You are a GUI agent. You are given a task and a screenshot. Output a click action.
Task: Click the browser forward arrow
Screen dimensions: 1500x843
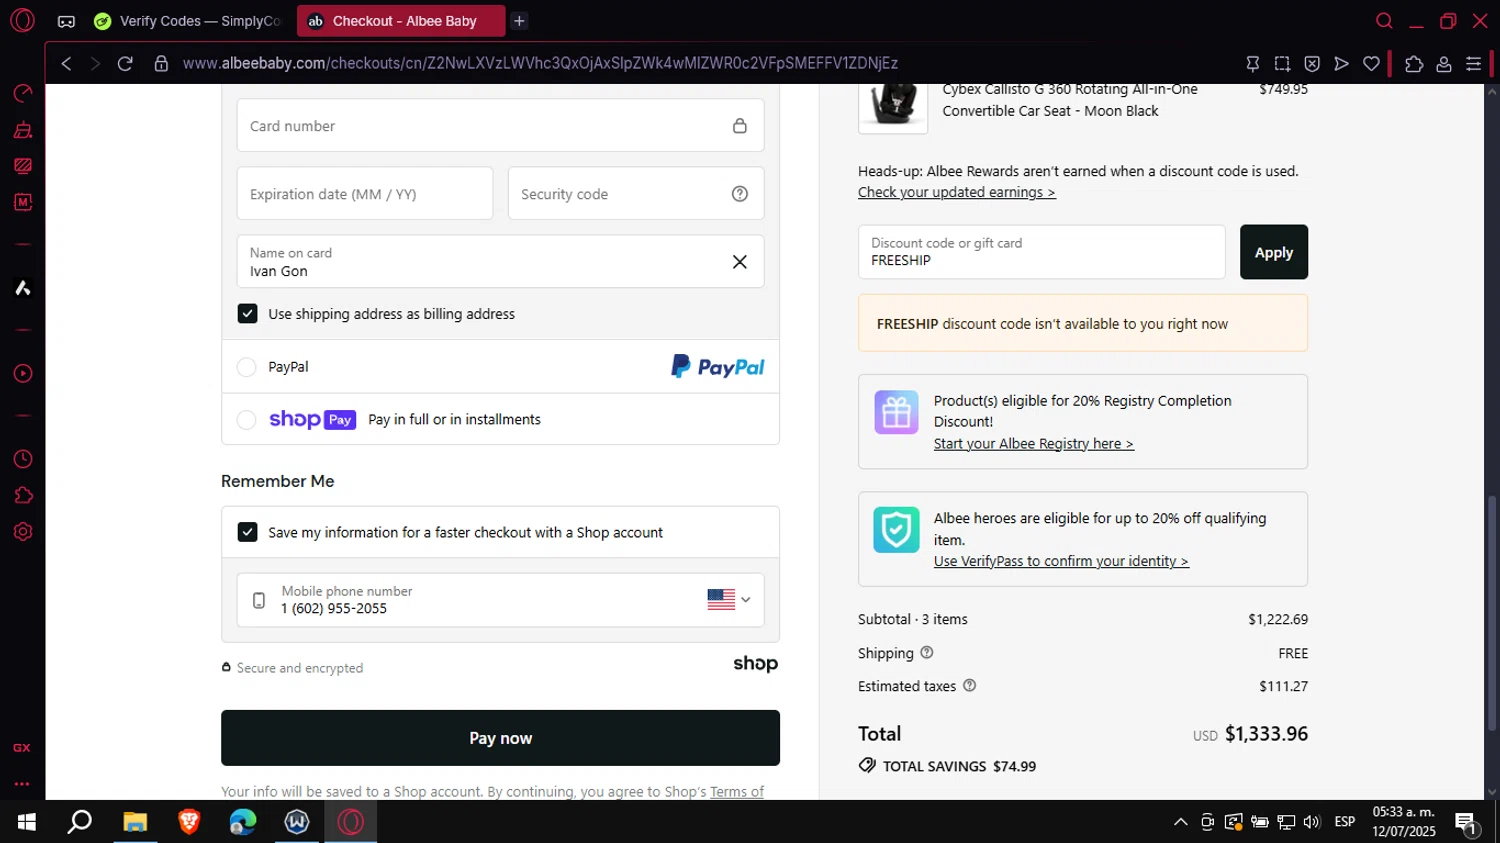(x=95, y=63)
